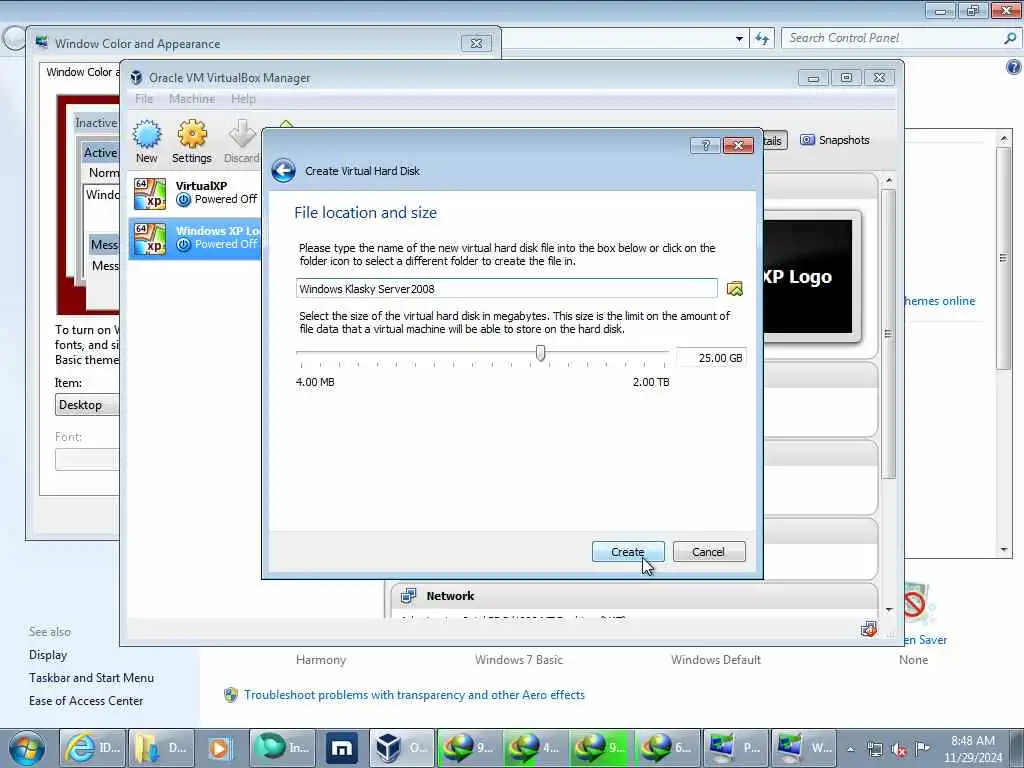Viewport: 1024px width, 768px height.
Task: Click the VirtualBox status bar notification icon
Action: [869, 630]
